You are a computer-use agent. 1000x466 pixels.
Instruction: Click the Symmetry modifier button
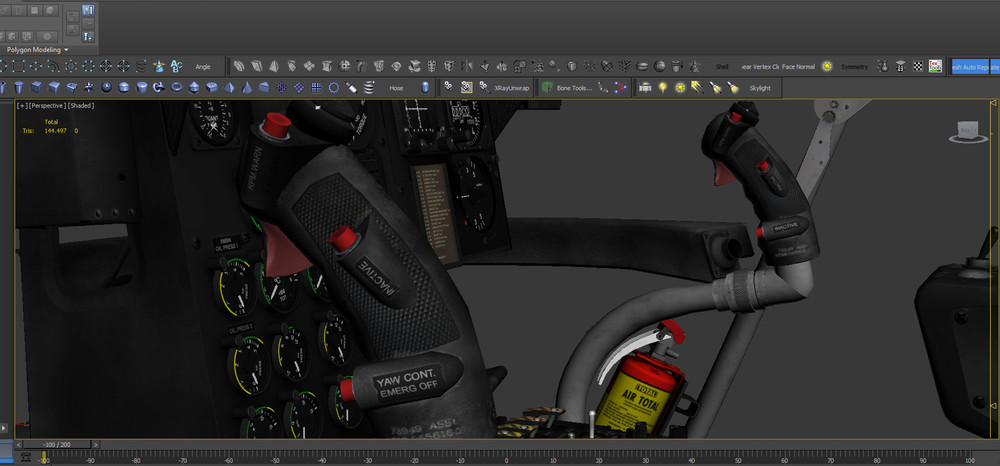click(x=854, y=66)
